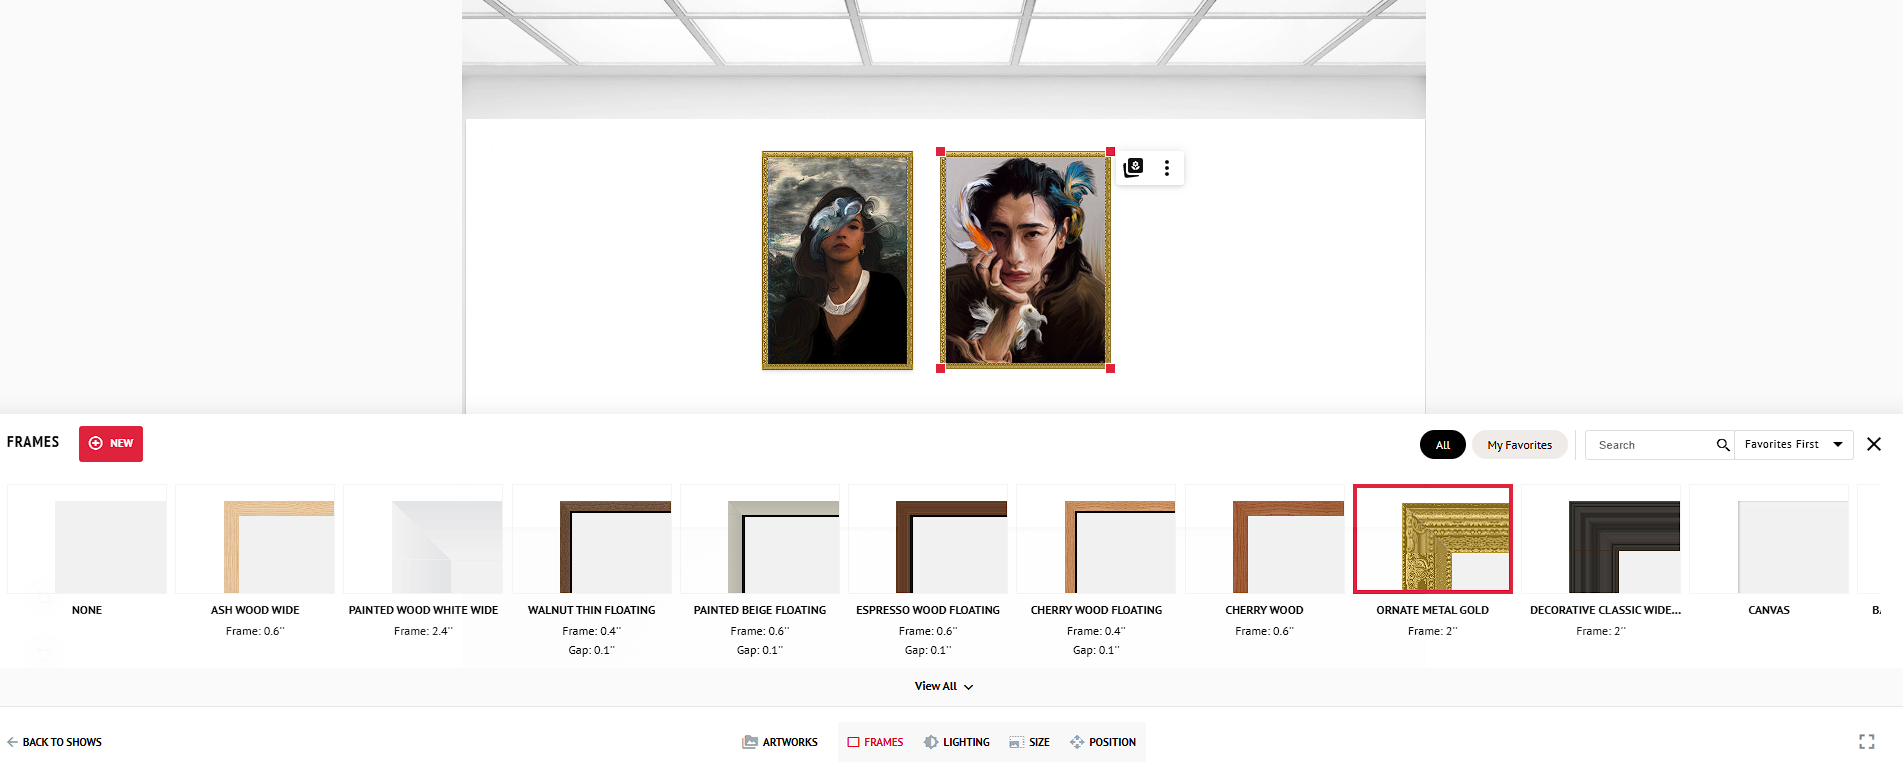Create a new frame with NEW button

(x=111, y=444)
